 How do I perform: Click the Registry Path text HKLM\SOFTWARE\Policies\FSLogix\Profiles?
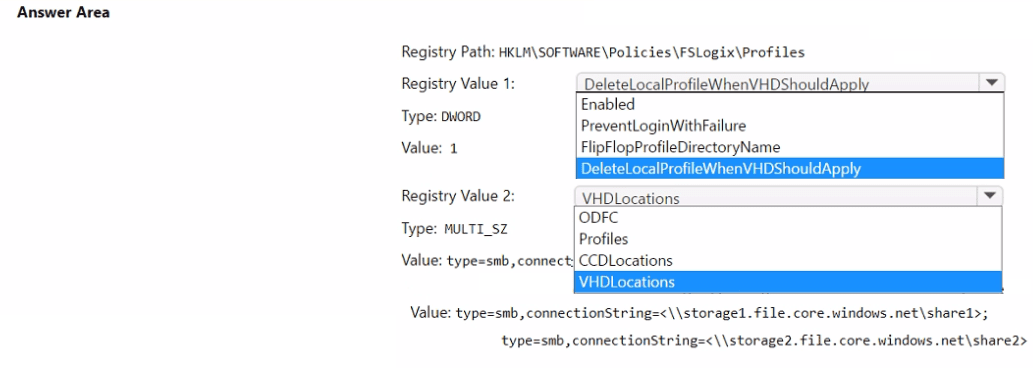pos(652,53)
